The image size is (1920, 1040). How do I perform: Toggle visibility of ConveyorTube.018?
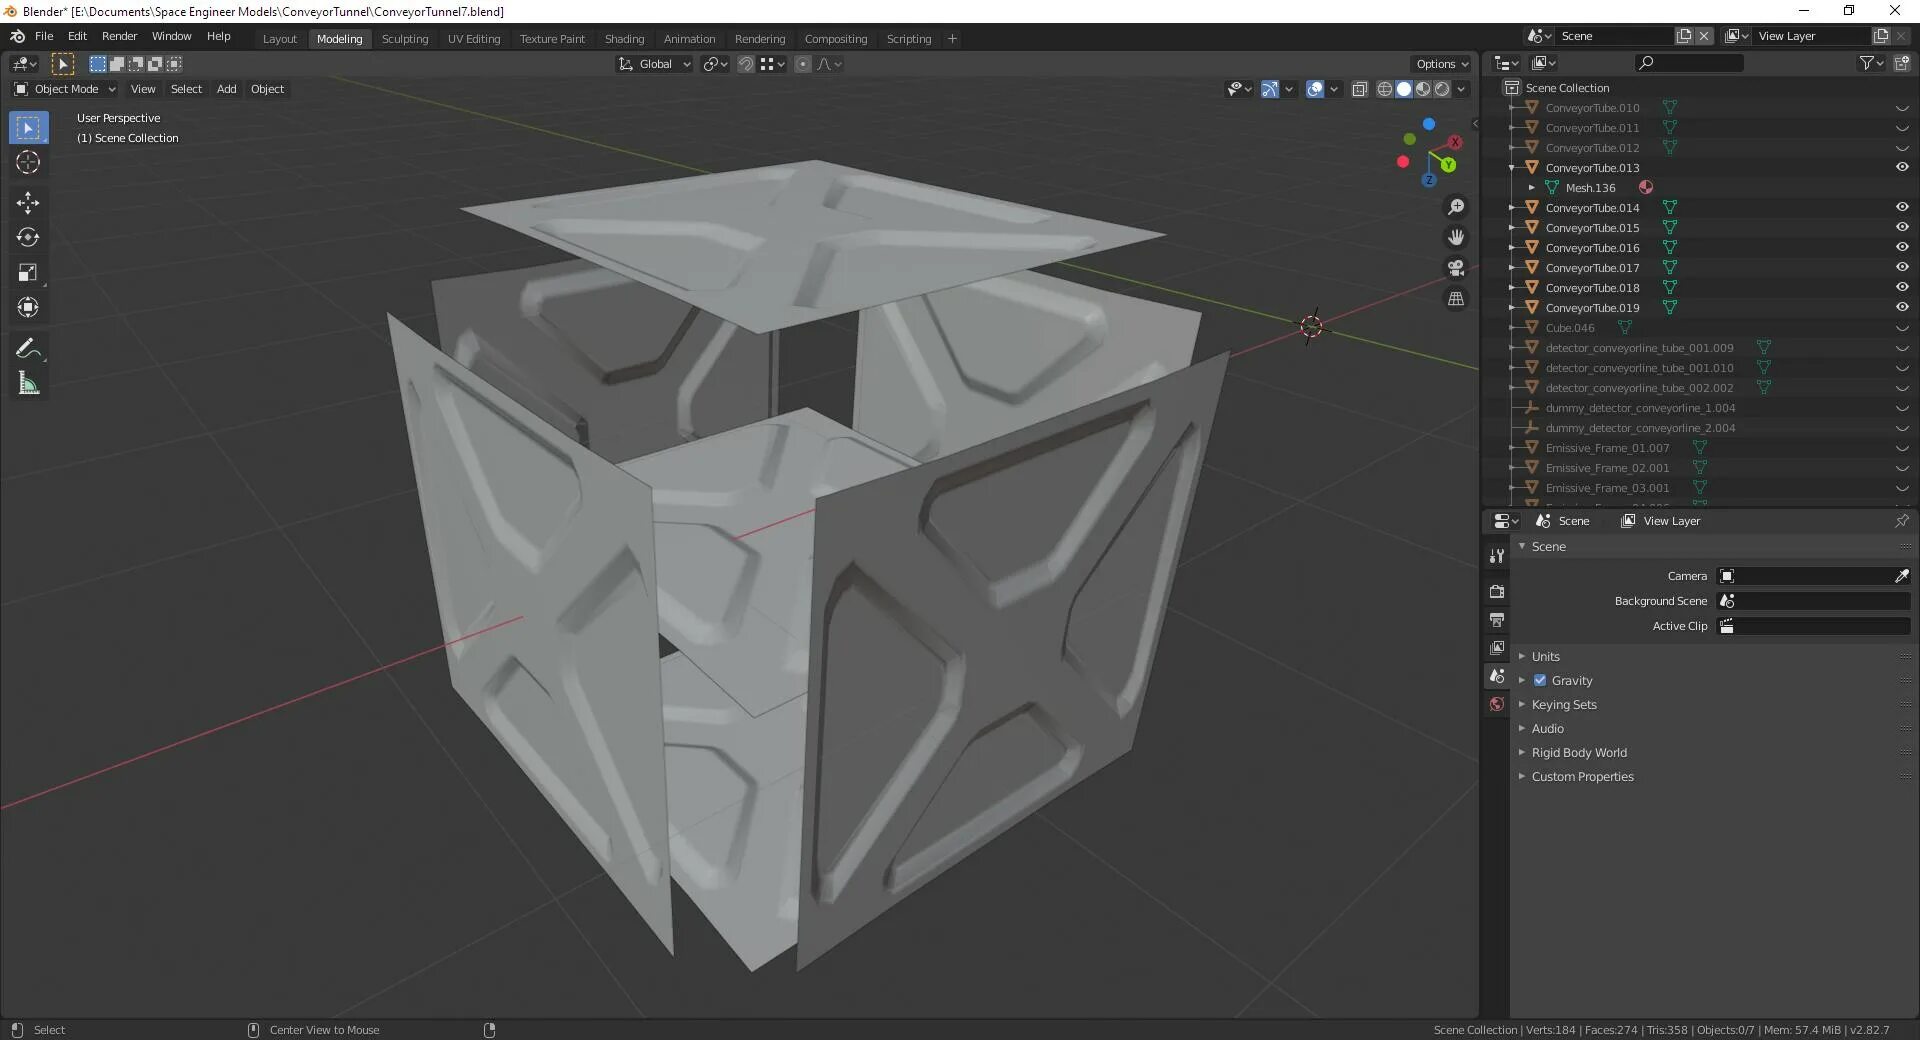click(x=1901, y=287)
